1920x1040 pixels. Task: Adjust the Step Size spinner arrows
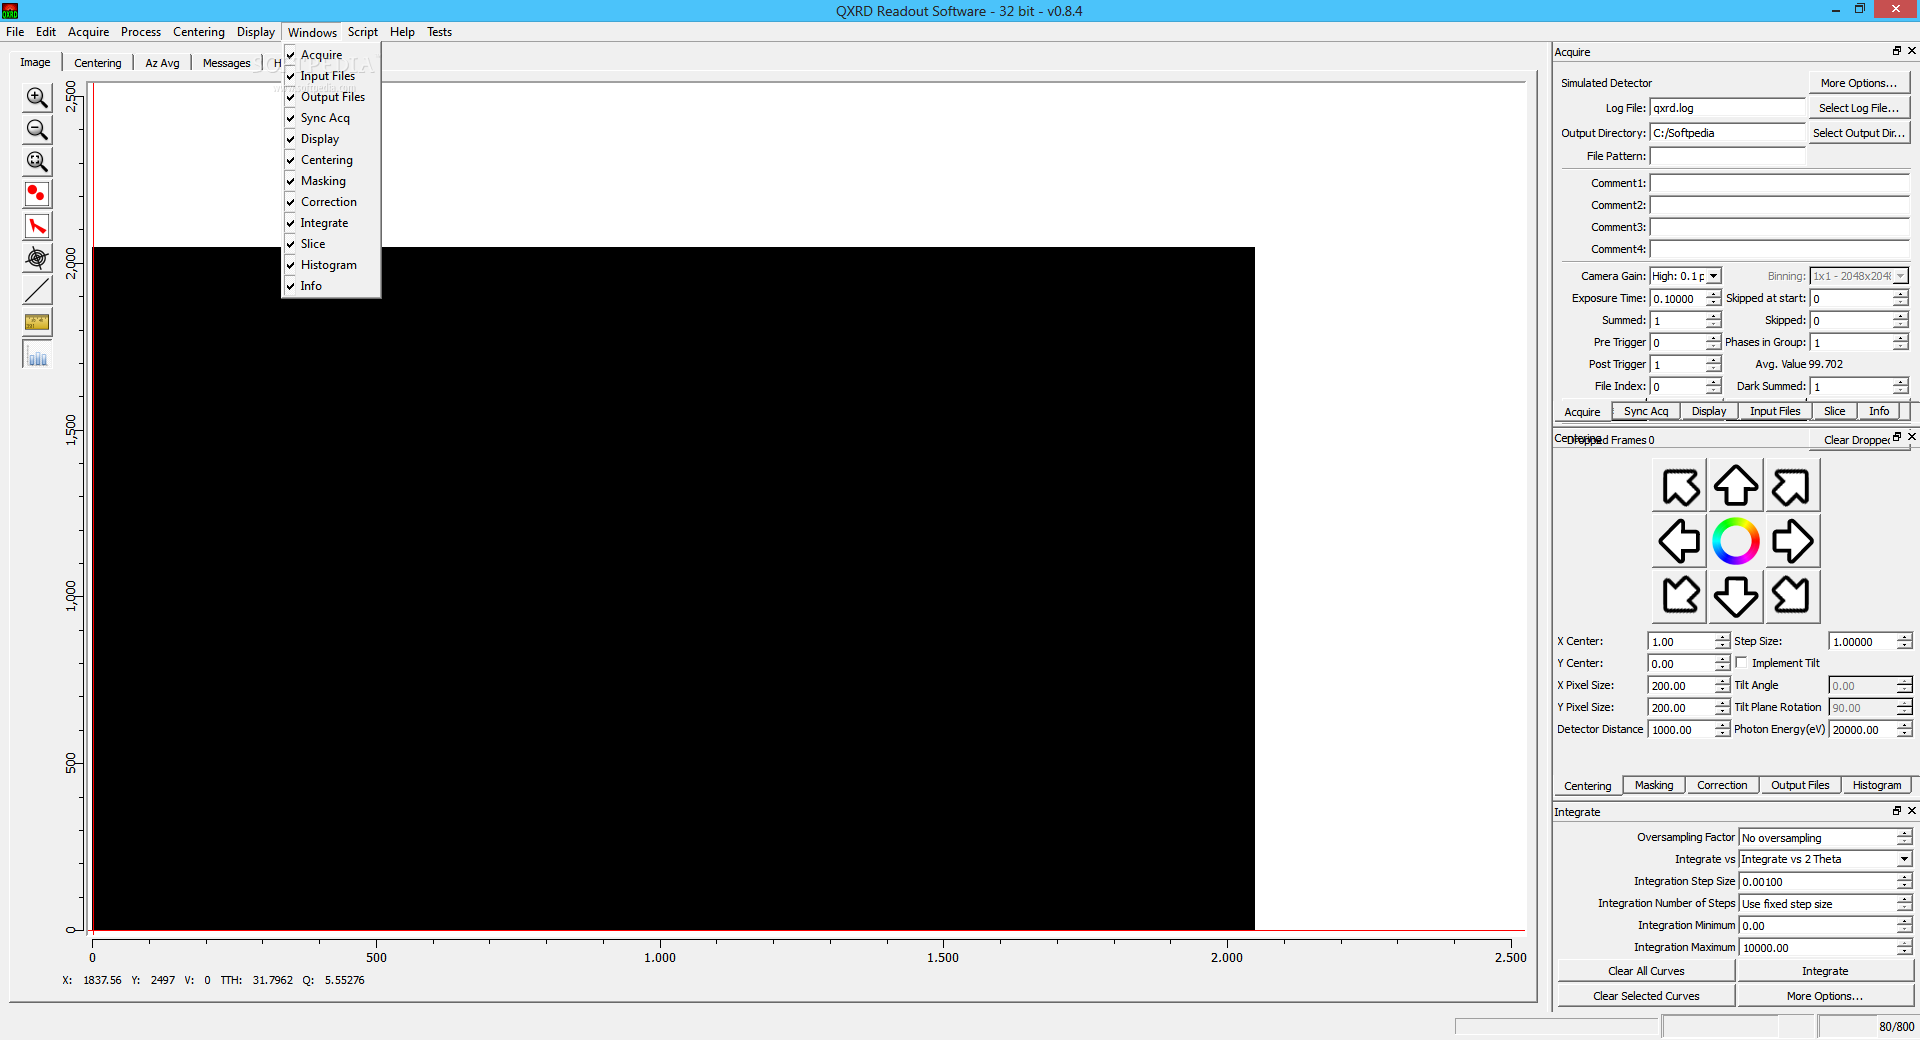coord(1904,642)
